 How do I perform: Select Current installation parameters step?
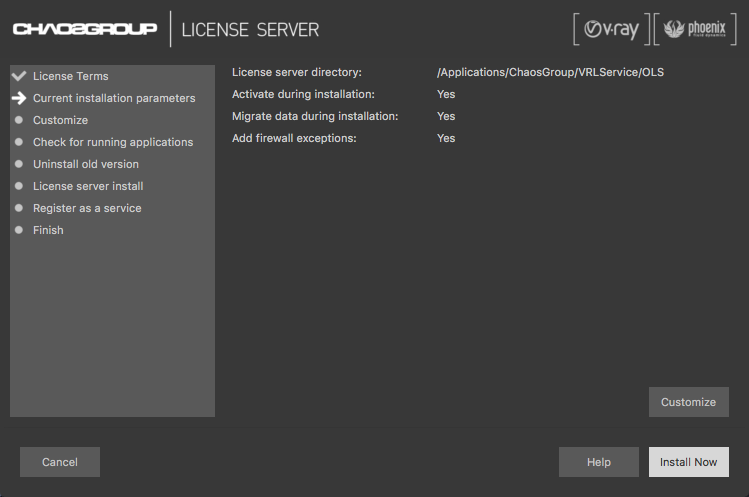114,98
